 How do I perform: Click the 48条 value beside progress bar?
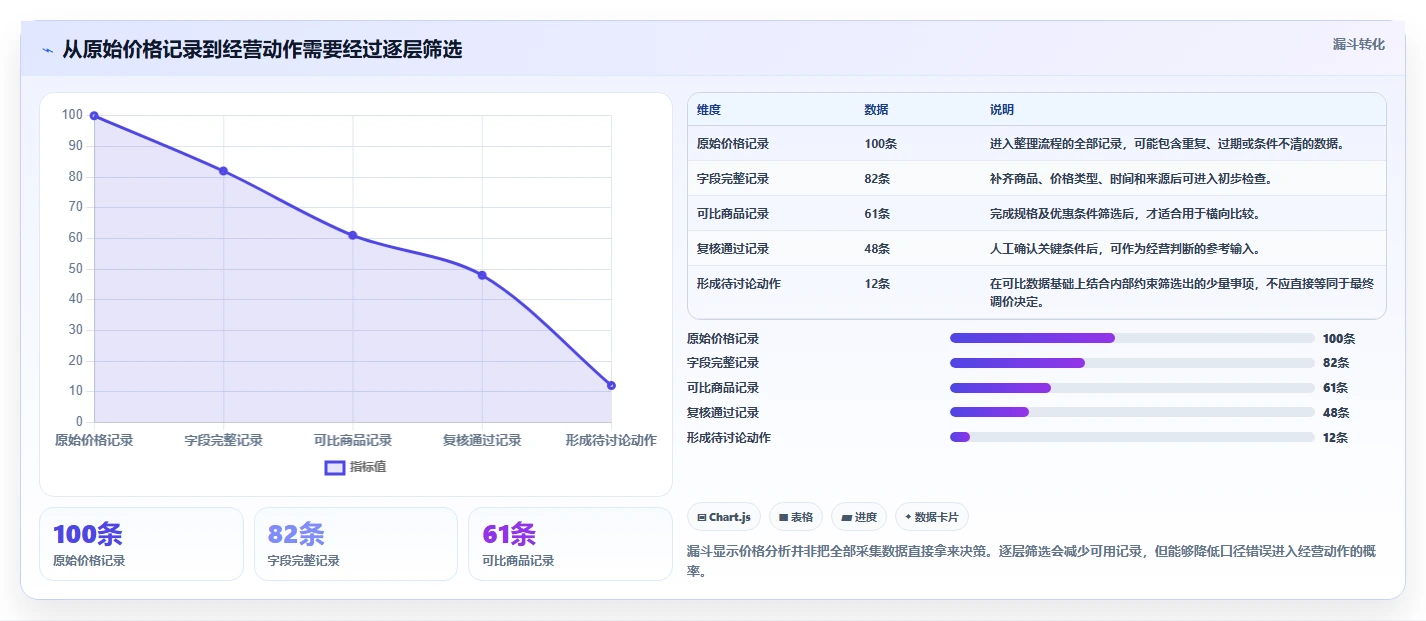click(1336, 412)
